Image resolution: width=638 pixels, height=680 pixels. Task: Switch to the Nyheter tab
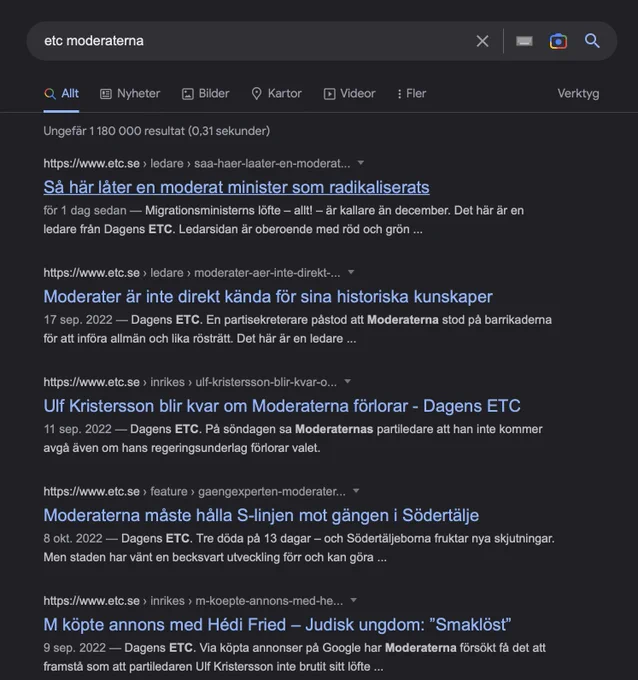[x=130, y=94]
